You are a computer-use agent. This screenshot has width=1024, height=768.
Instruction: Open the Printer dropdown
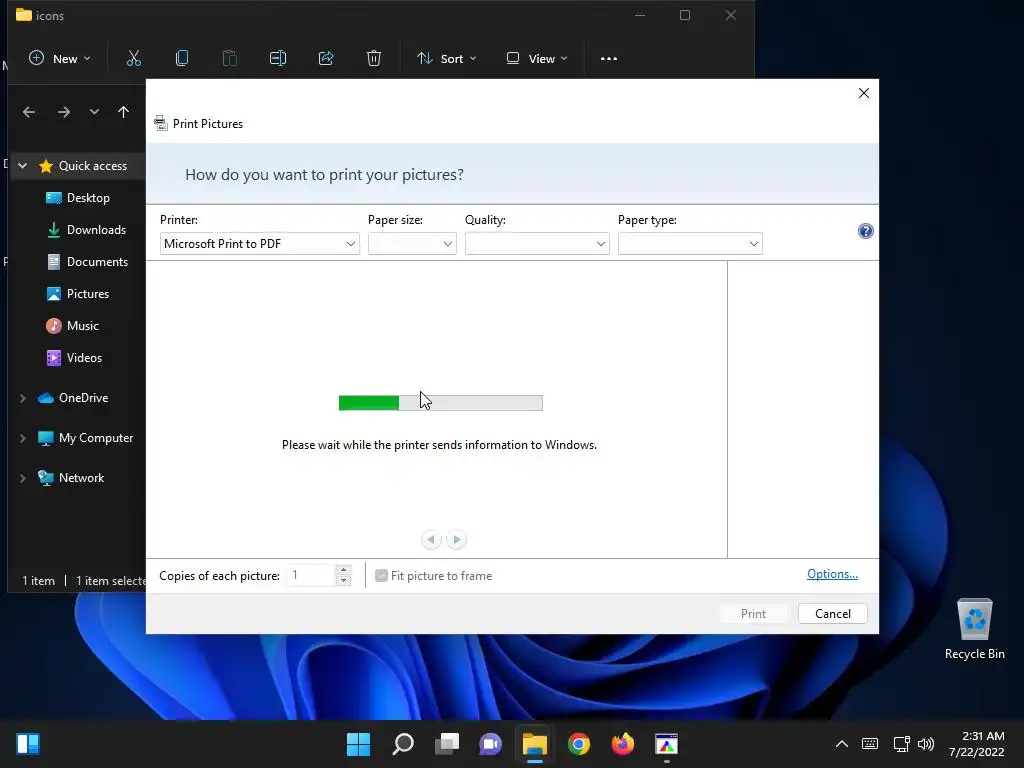(259, 244)
